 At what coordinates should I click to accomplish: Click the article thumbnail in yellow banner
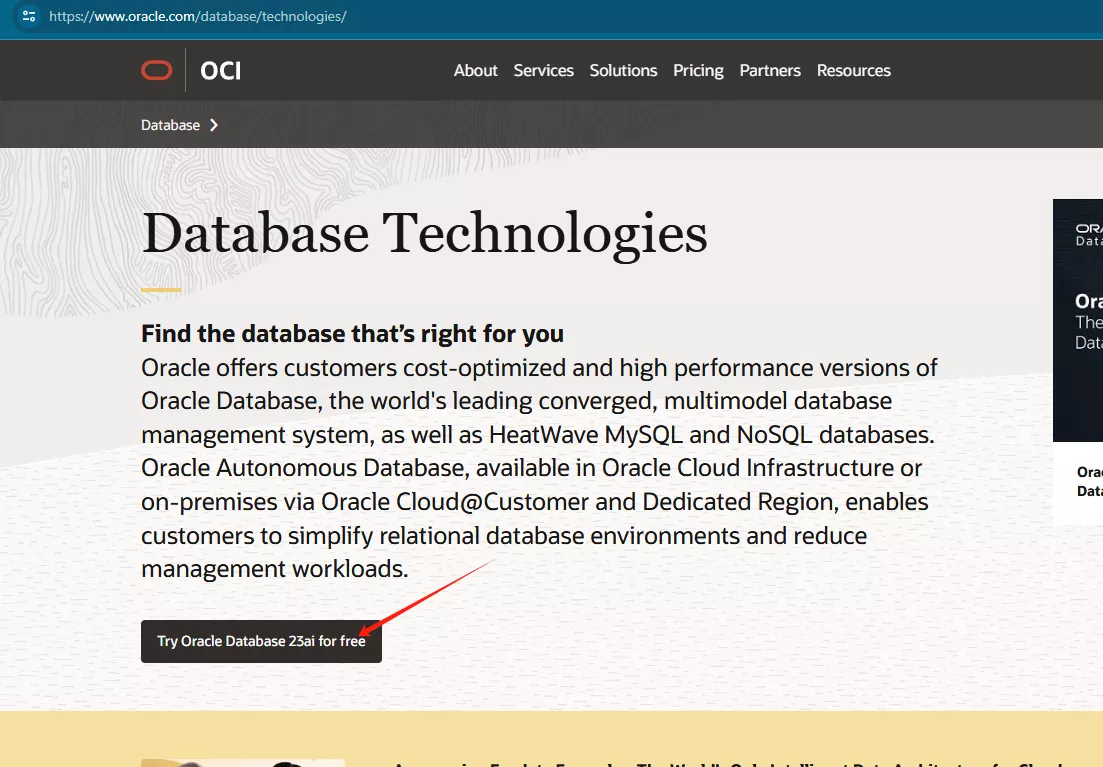coord(243,762)
